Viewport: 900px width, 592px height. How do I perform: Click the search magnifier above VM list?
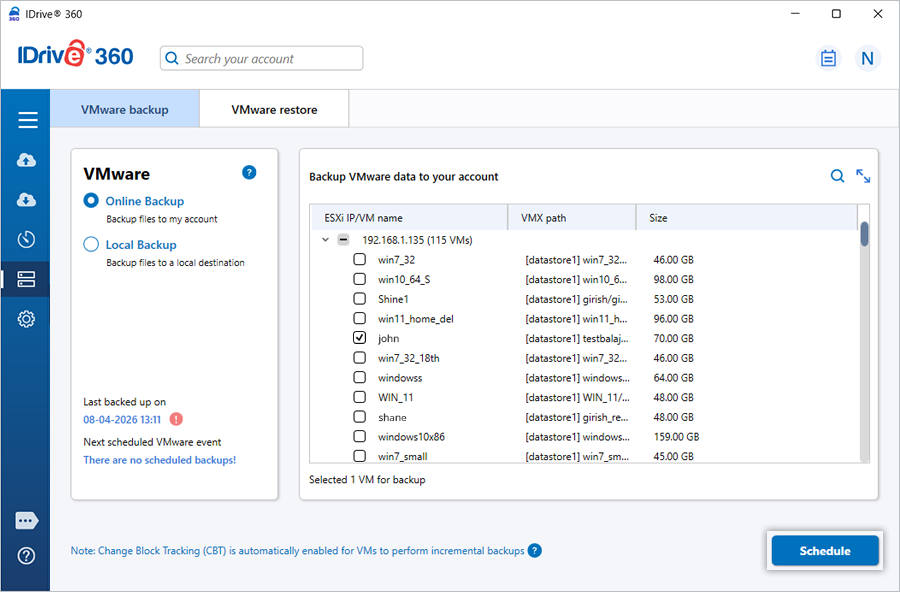coord(837,176)
